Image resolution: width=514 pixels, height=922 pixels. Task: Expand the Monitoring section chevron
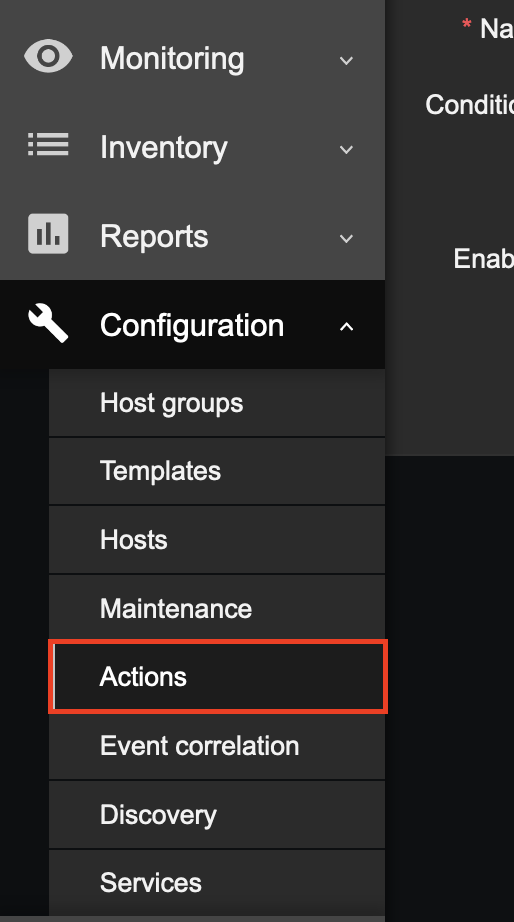[346, 60]
